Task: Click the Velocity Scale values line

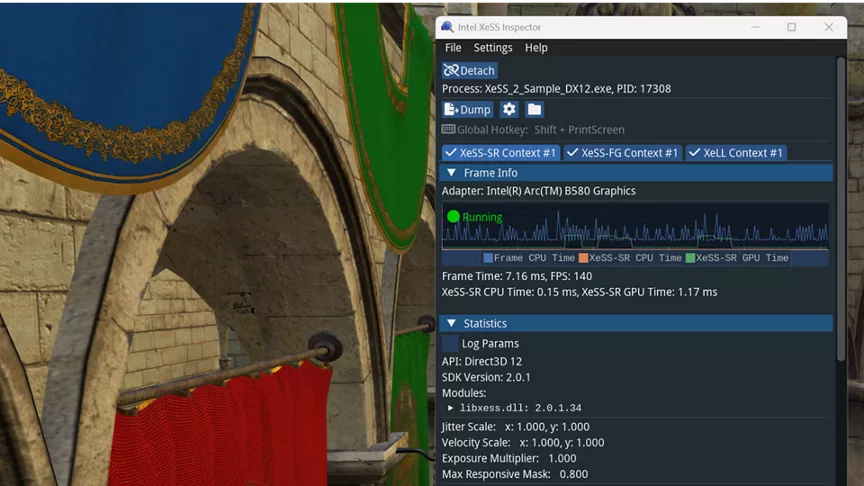Action: point(522,443)
